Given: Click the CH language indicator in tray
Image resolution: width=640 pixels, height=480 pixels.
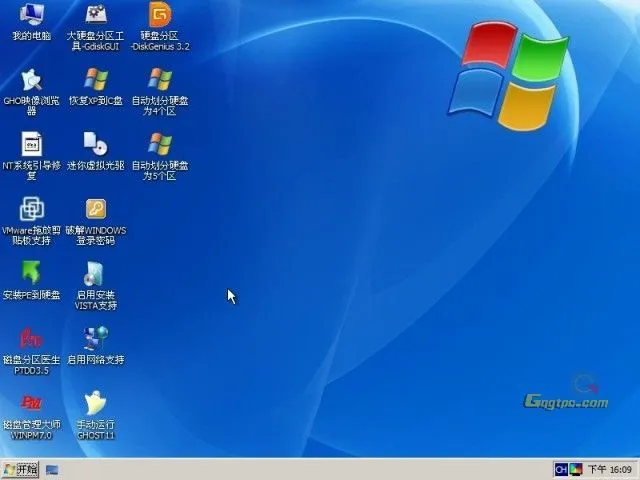Looking at the screenshot, I should 561,469.
